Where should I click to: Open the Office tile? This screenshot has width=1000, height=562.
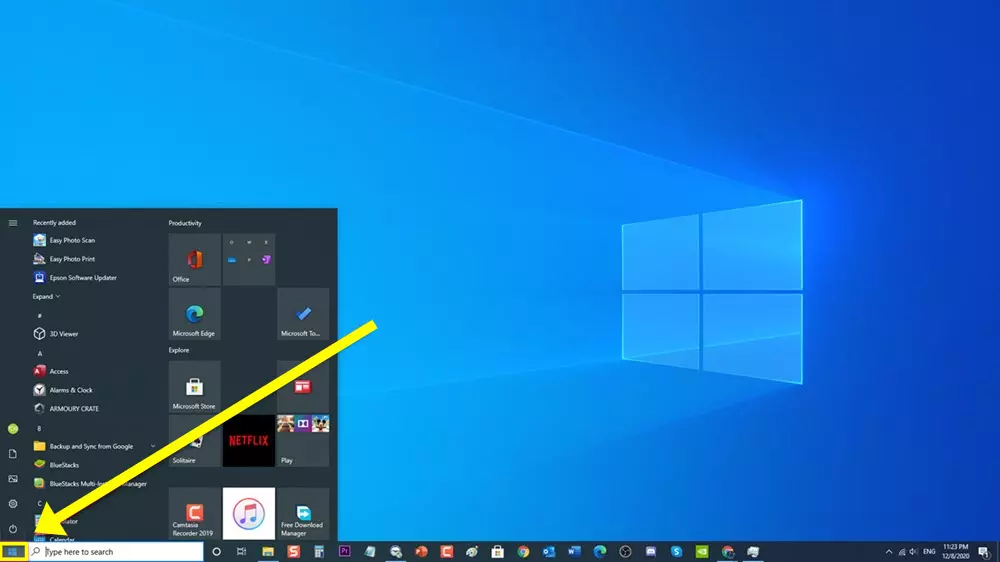click(195, 259)
